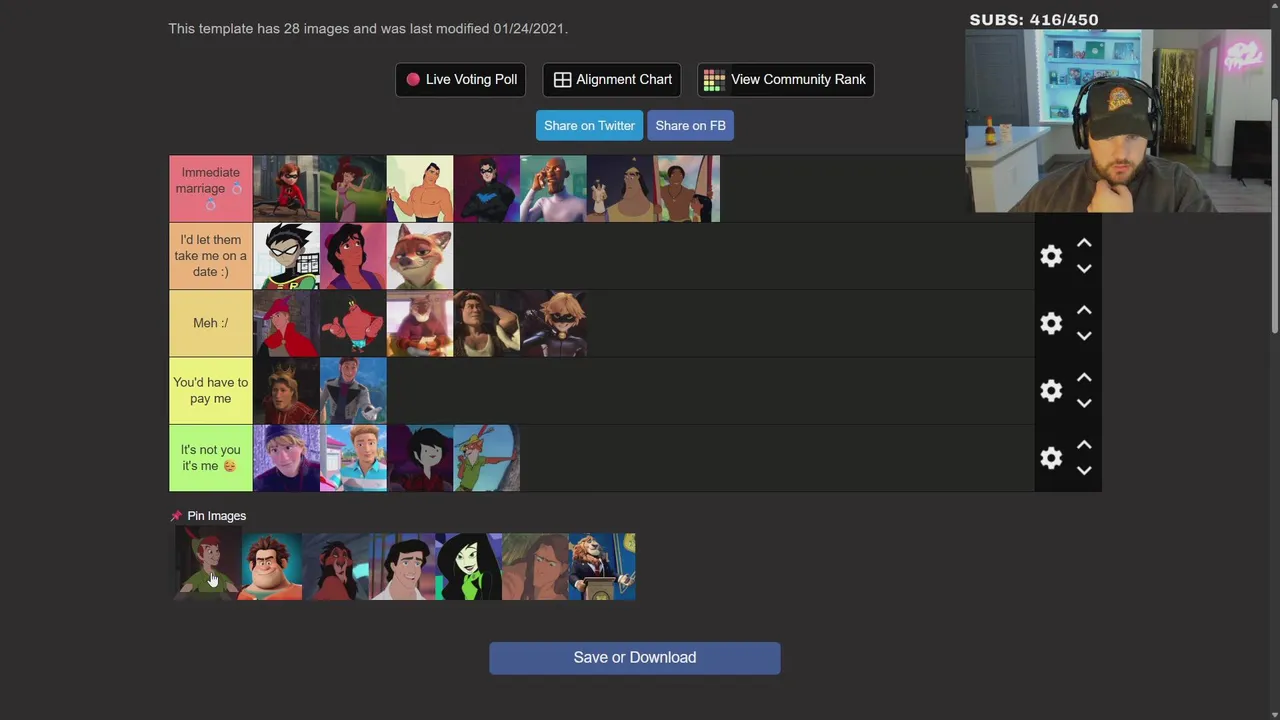Pick the cat in purple sweater image
1280x720 pixels.
point(420,323)
